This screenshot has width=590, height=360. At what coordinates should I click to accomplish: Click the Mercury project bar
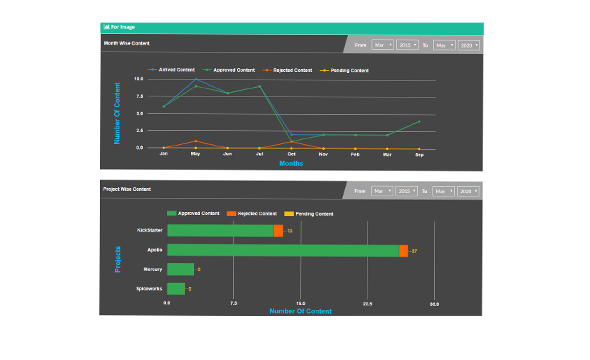click(181, 269)
